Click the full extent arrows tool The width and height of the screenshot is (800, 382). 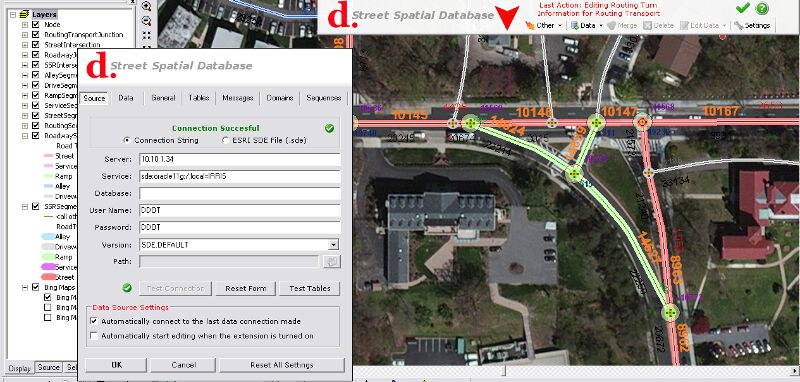(147, 35)
